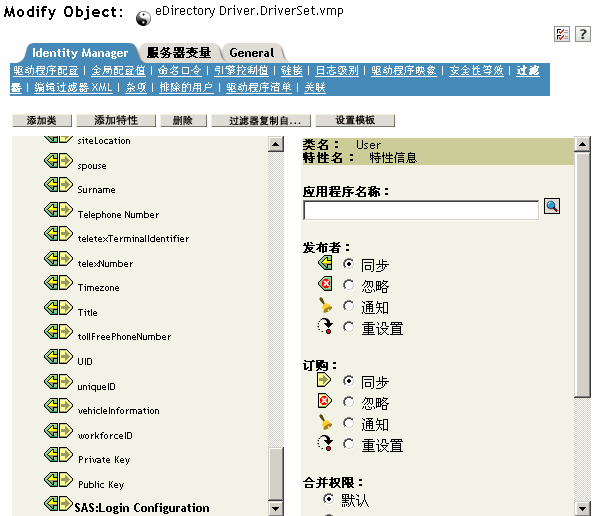This screenshot has height=516, width=594.
Task: Switch to the General tab
Action: point(252,53)
